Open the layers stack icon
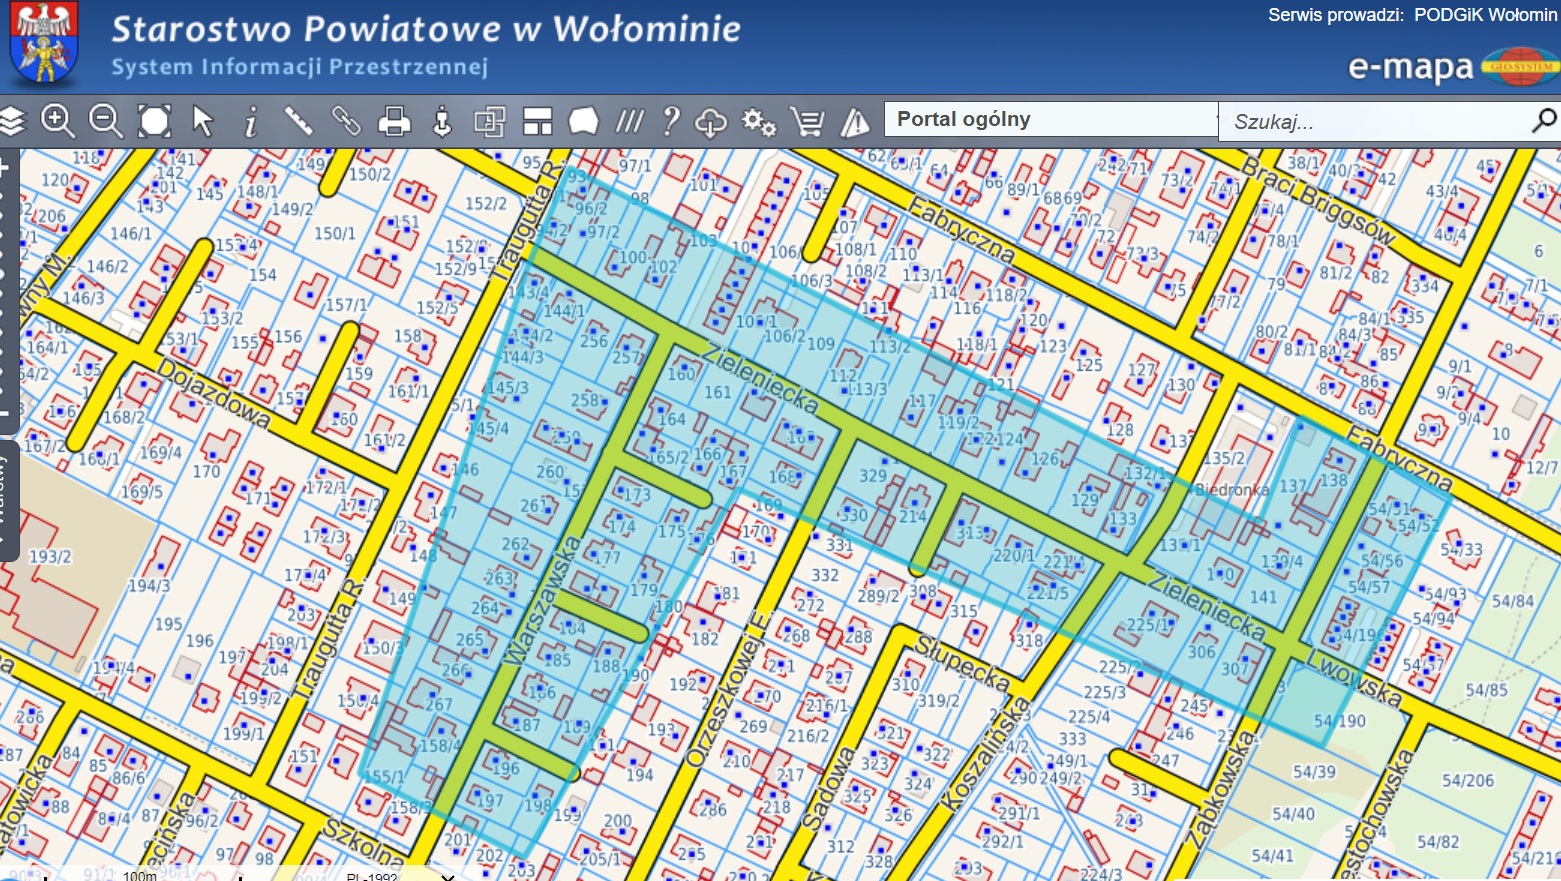 click(x=11, y=121)
